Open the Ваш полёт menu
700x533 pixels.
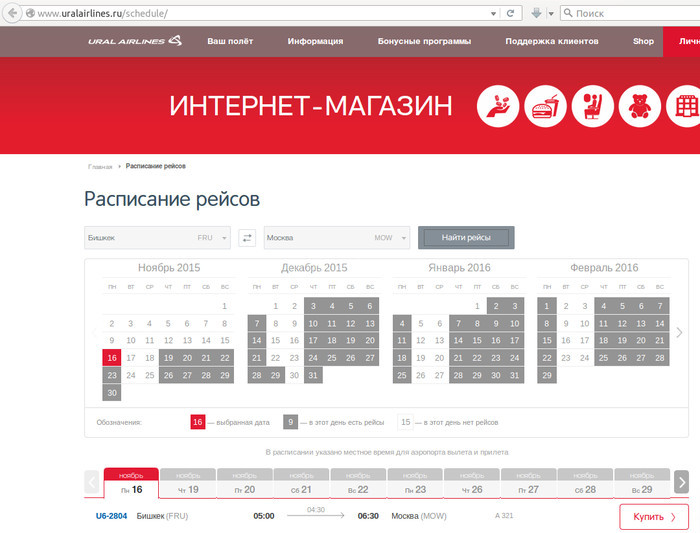click(x=229, y=41)
